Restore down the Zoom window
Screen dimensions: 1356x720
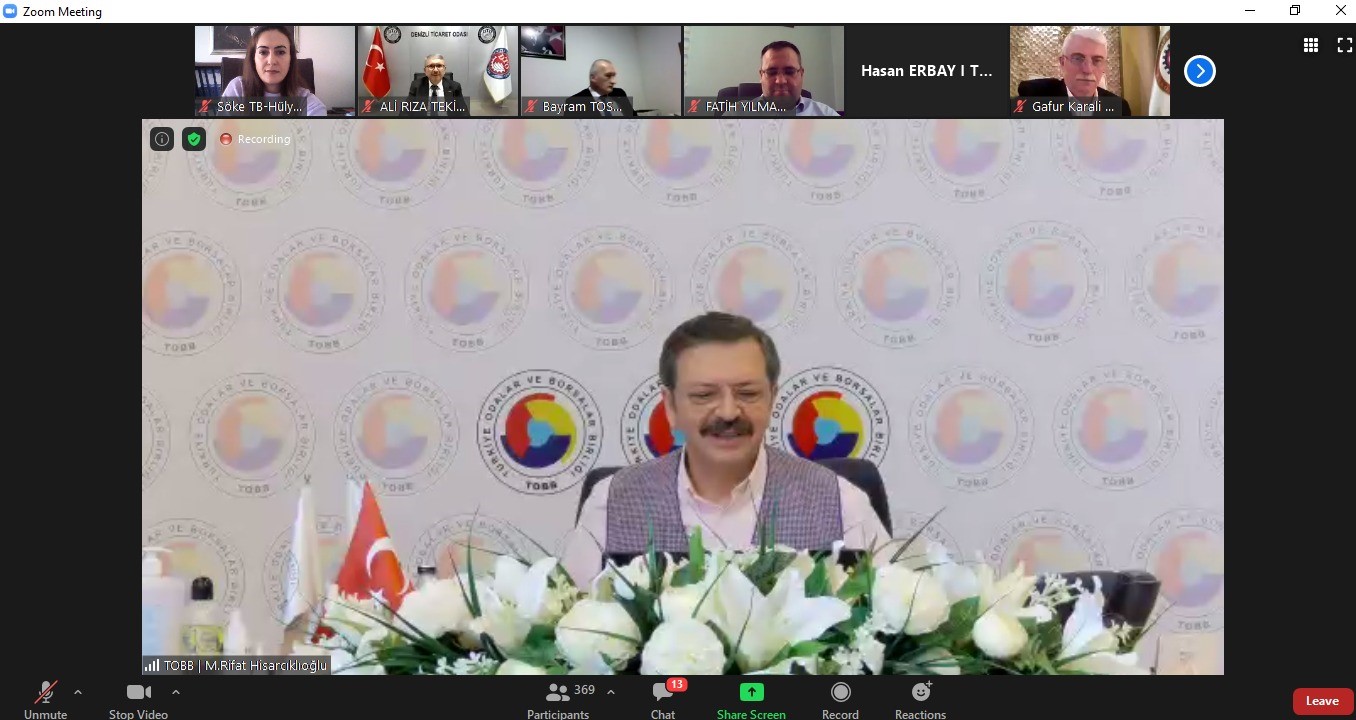pyautogui.click(x=1295, y=11)
